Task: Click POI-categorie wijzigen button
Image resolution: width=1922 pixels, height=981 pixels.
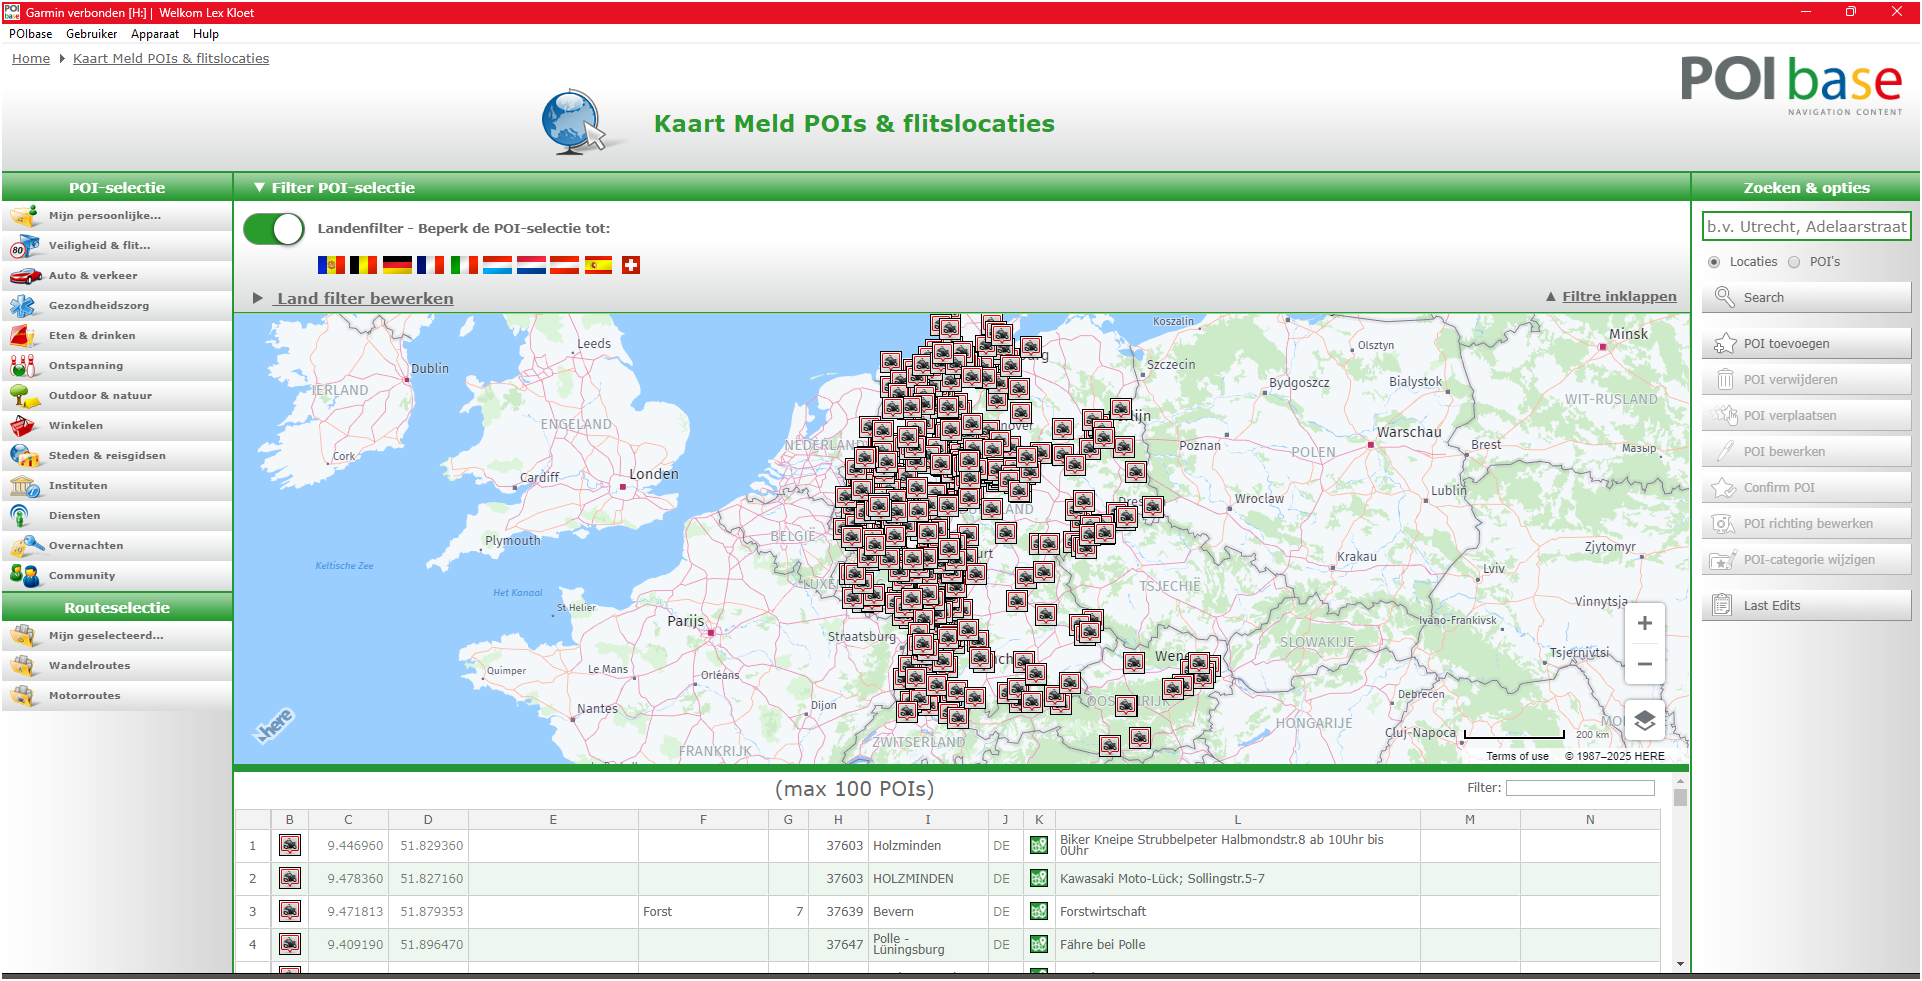Action: [x=1806, y=560]
